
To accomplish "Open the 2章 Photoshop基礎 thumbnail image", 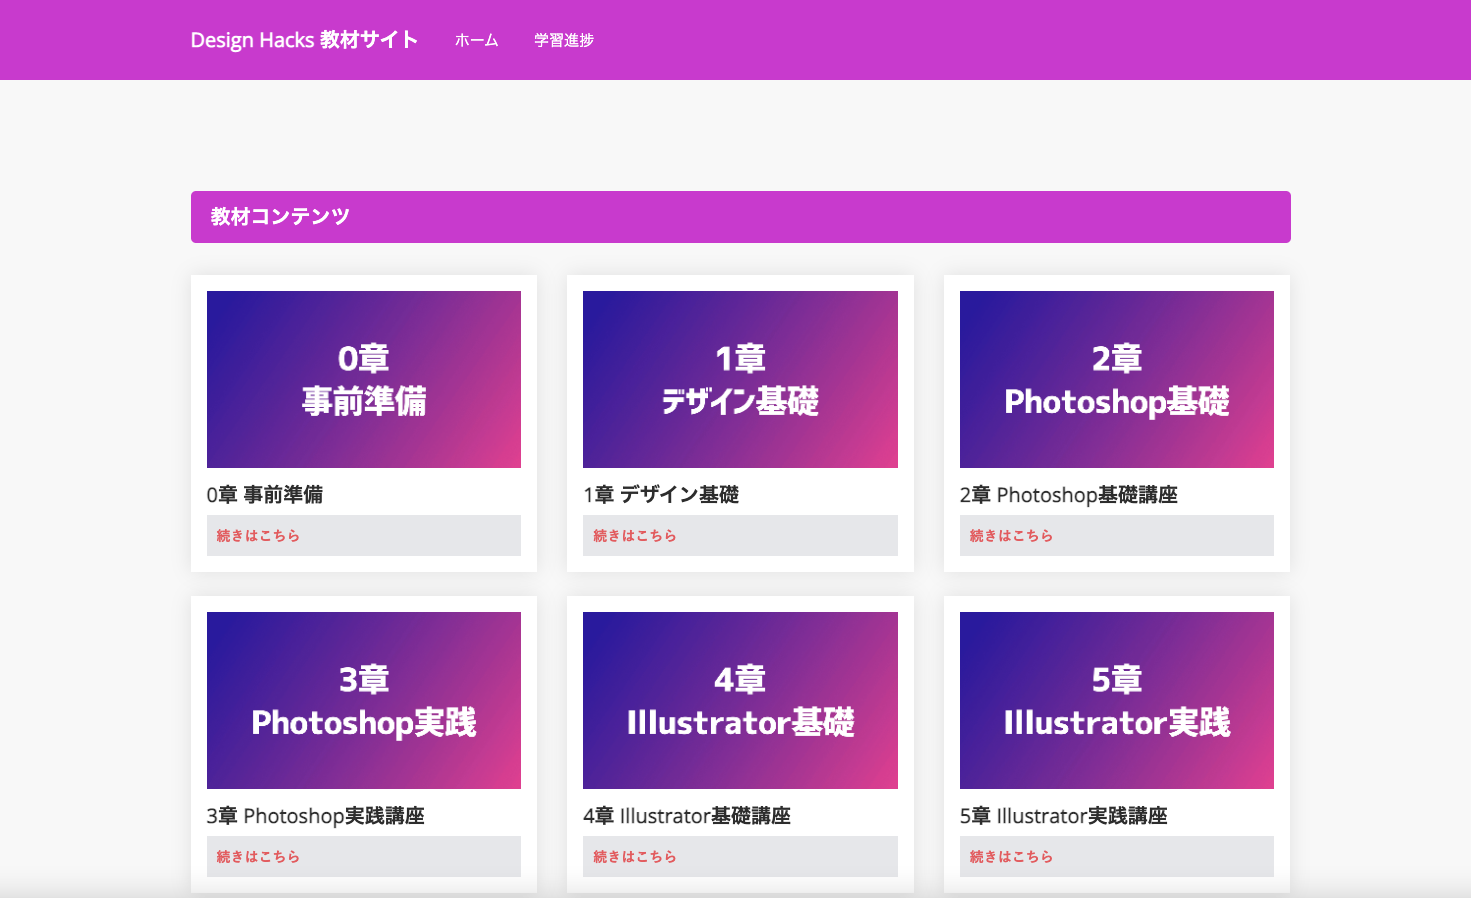I will pos(1117,379).
